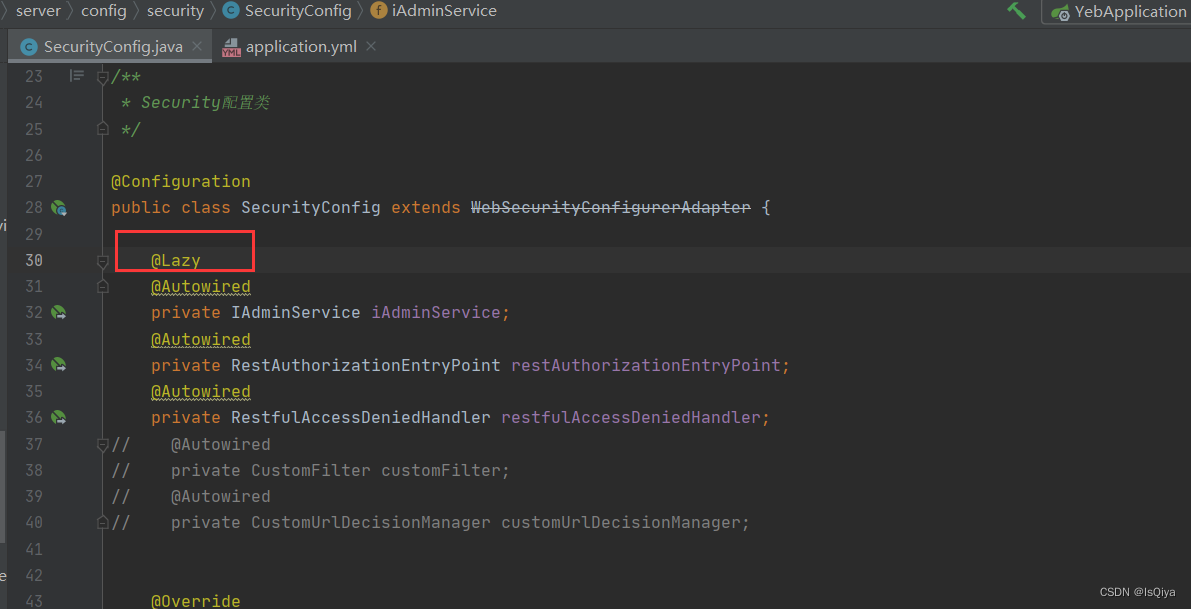Click the YebApplication run configuration icon

(1063, 11)
